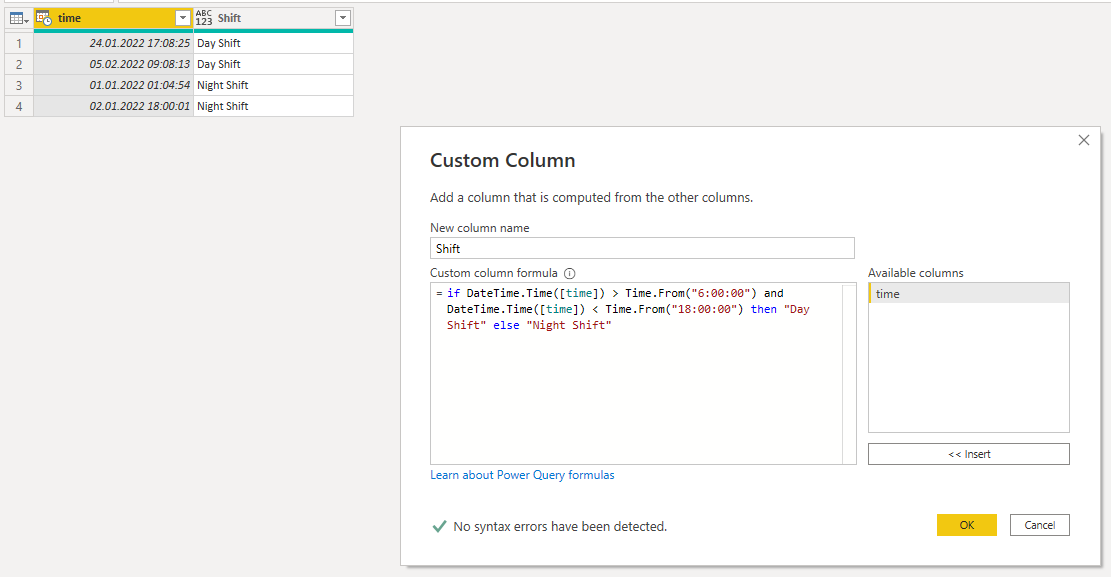Image resolution: width=1111 pixels, height=577 pixels.
Task: Select cell 01.01.2022 01:04:54
Action: click(113, 85)
